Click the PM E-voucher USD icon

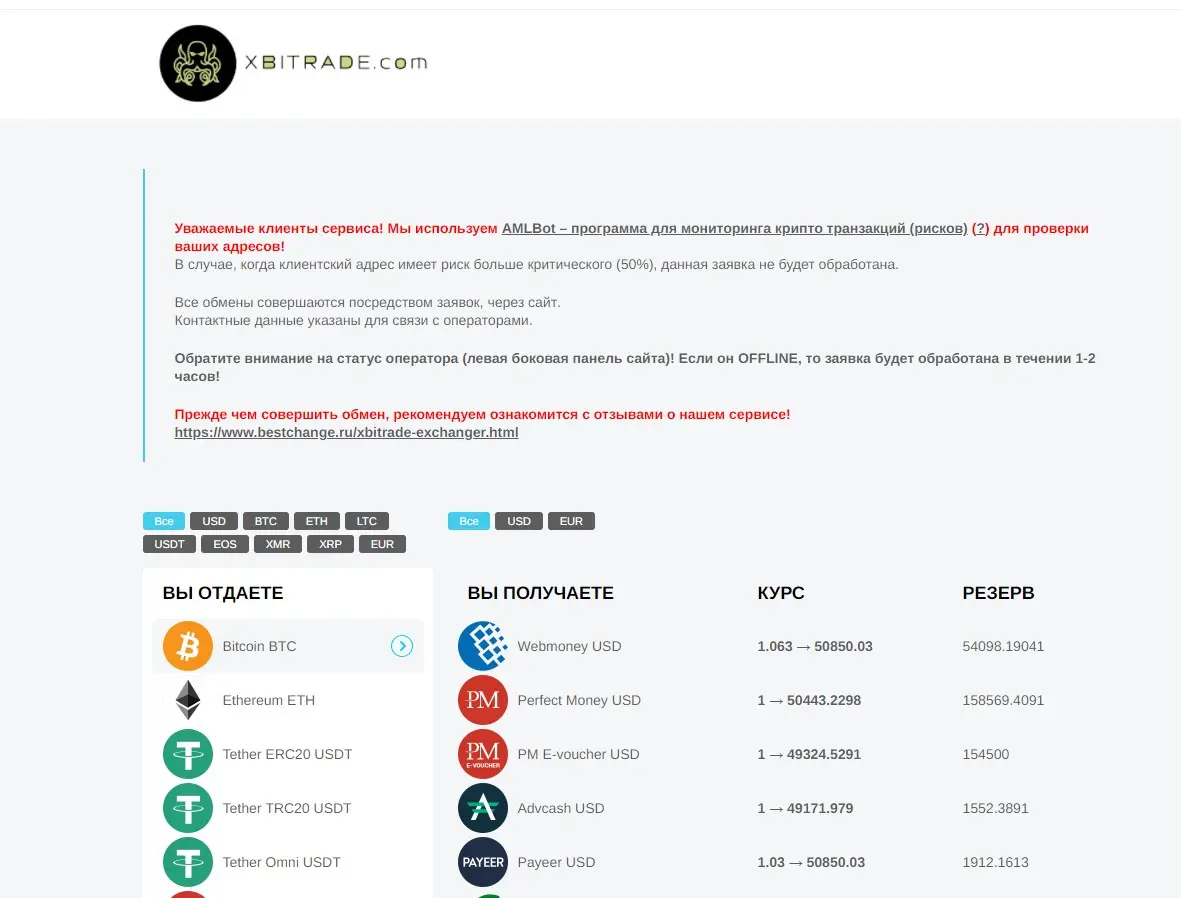pyautogui.click(x=482, y=754)
